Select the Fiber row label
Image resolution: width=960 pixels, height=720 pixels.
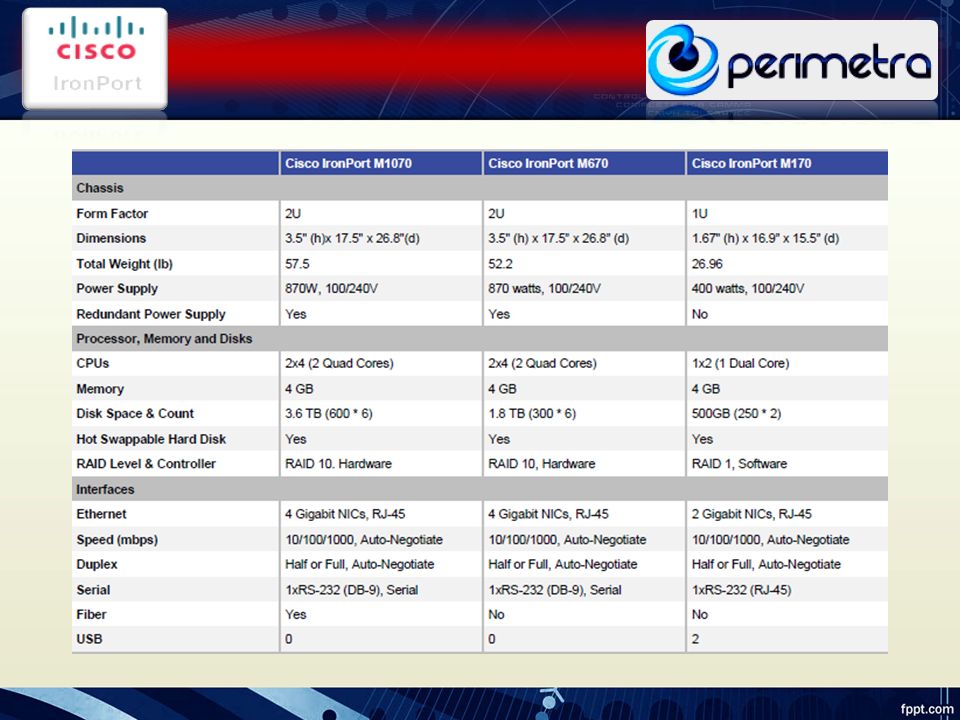91,614
